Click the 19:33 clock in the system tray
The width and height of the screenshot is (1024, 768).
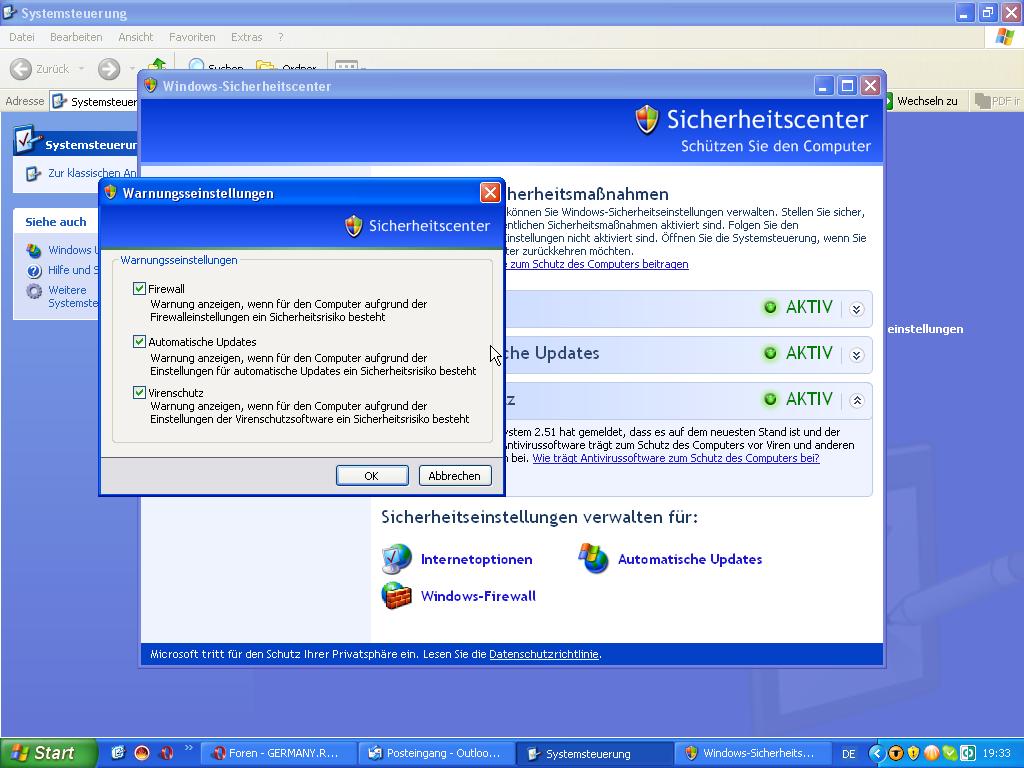click(x=997, y=754)
